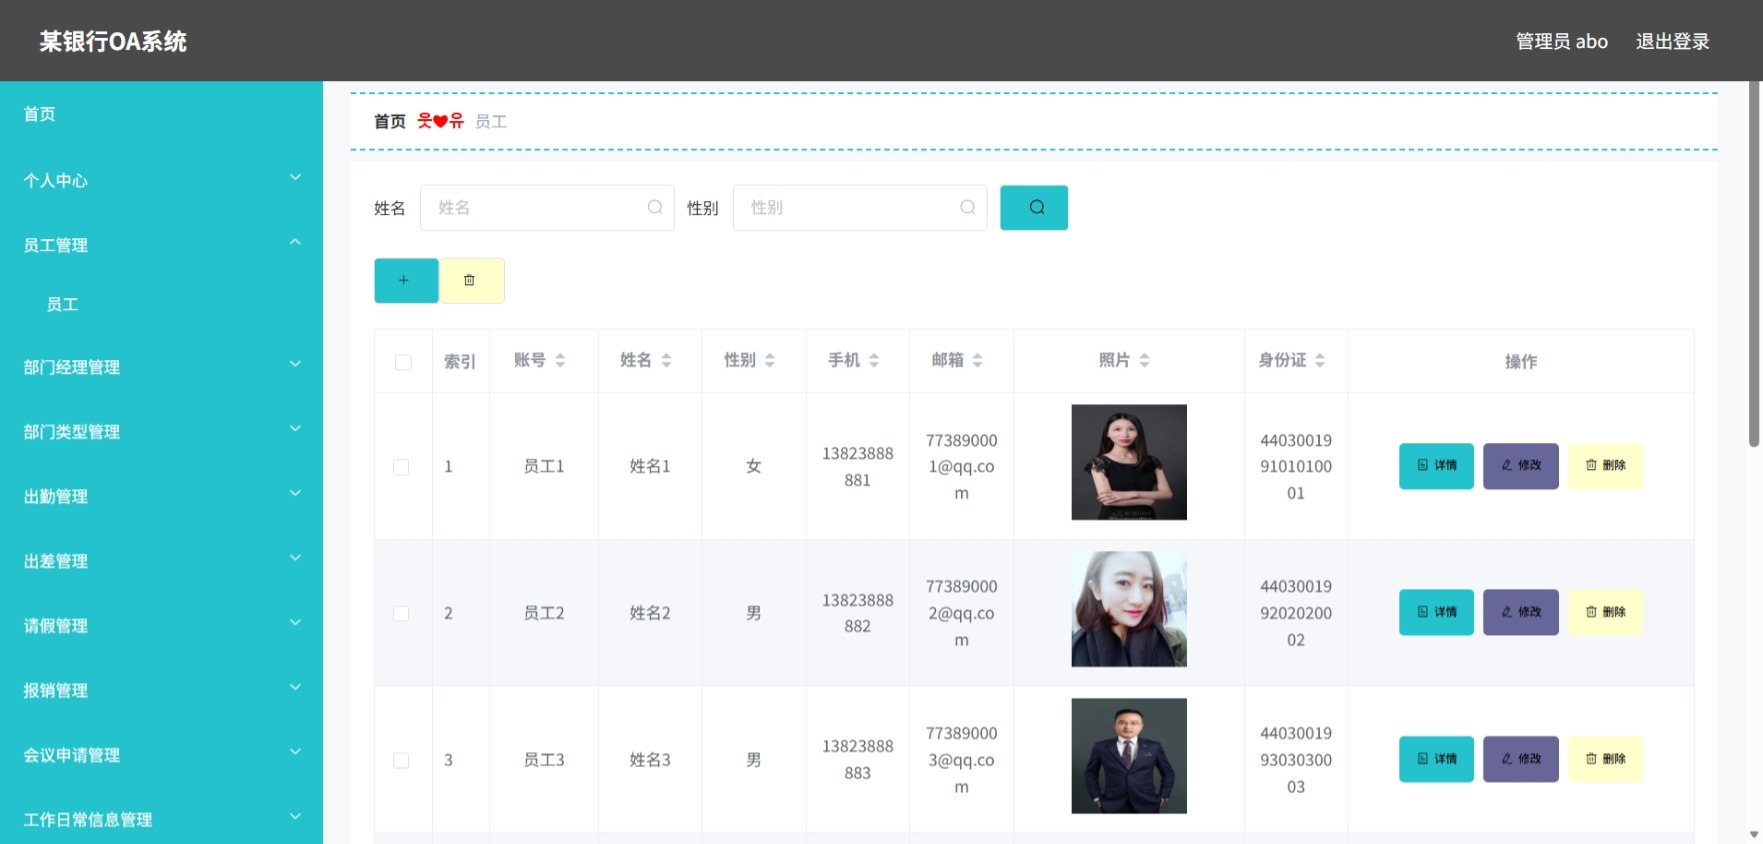The width and height of the screenshot is (1763, 844).
Task: Open 详情 for 员工1
Action: (x=1436, y=466)
